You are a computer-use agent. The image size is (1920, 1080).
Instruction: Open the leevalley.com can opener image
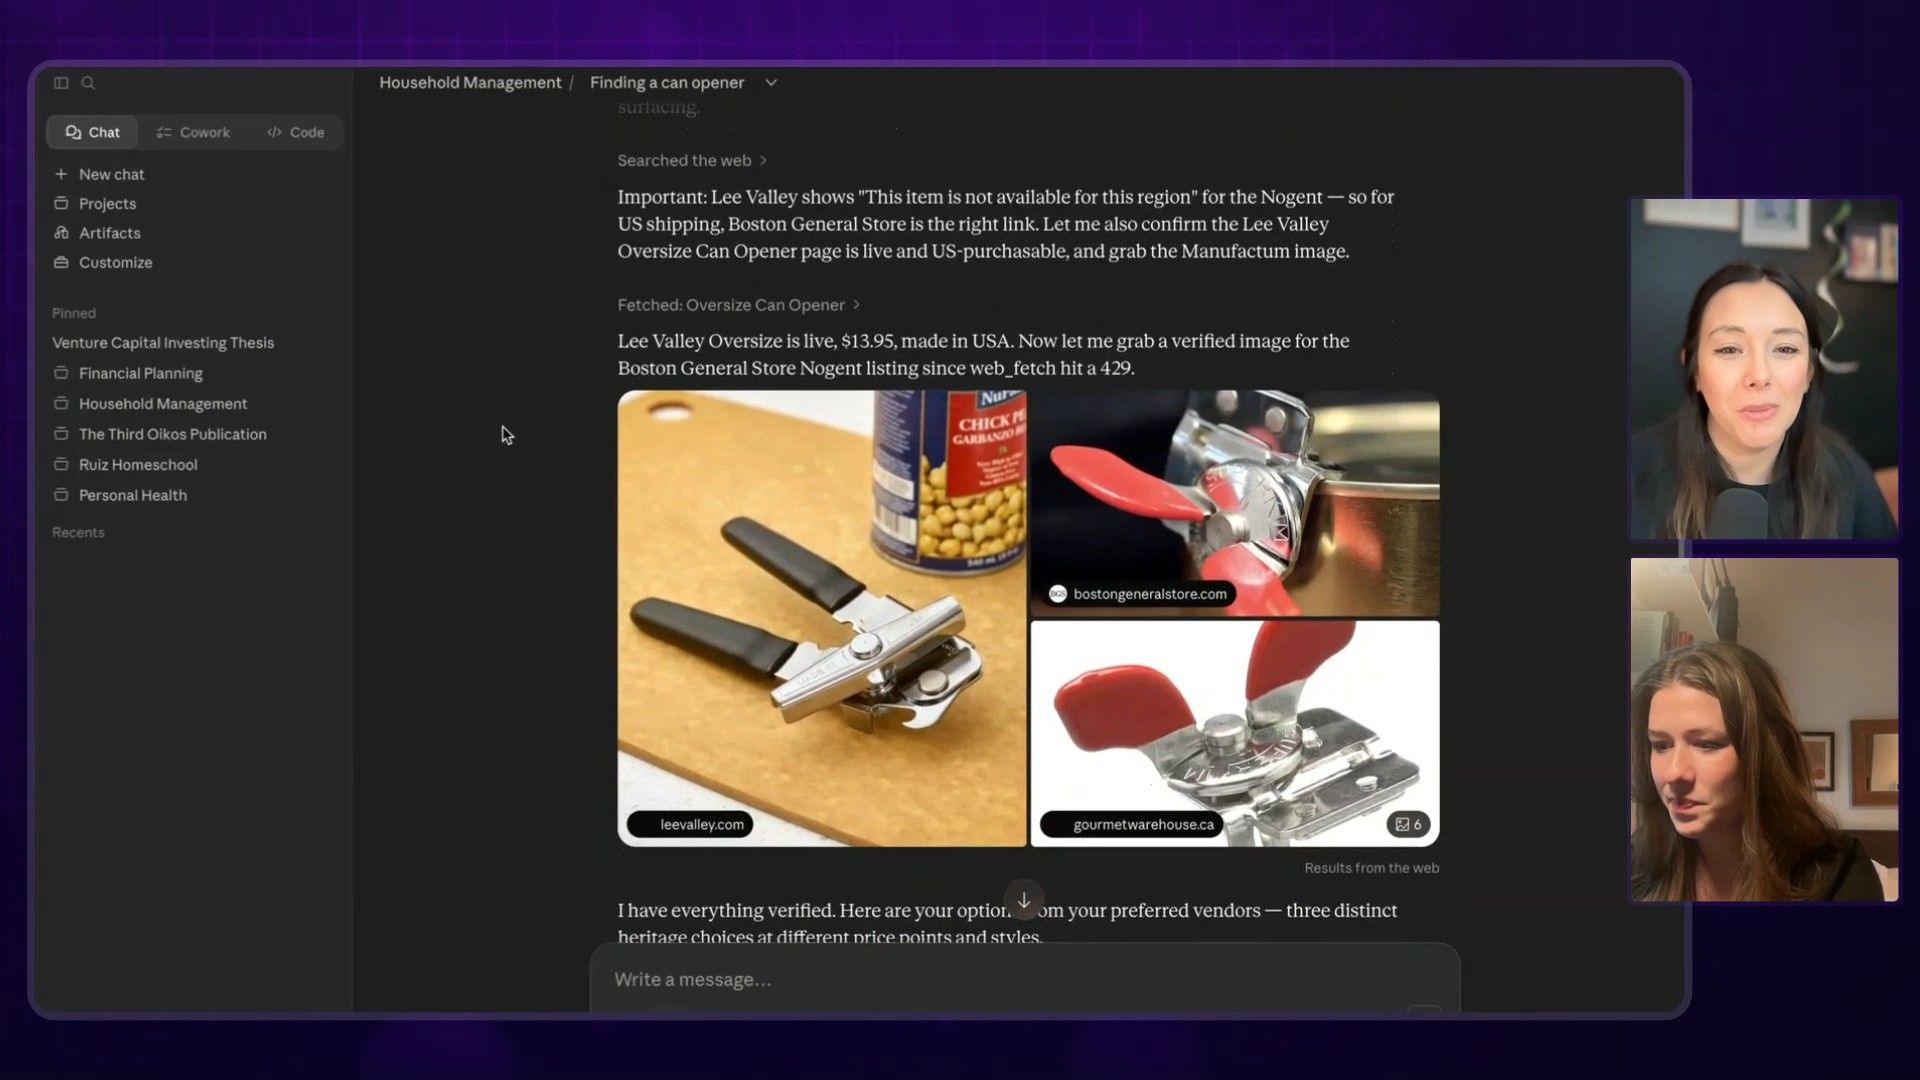tap(822, 618)
